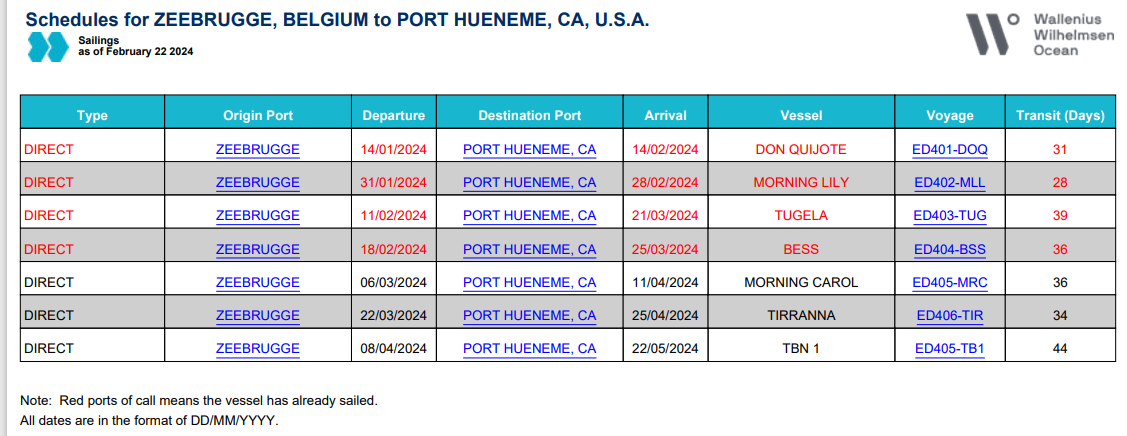Click PORT HUENEME, CA link in TUGELA row
The width and height of the screenshot is (1127, 436).
pos(530,215)
